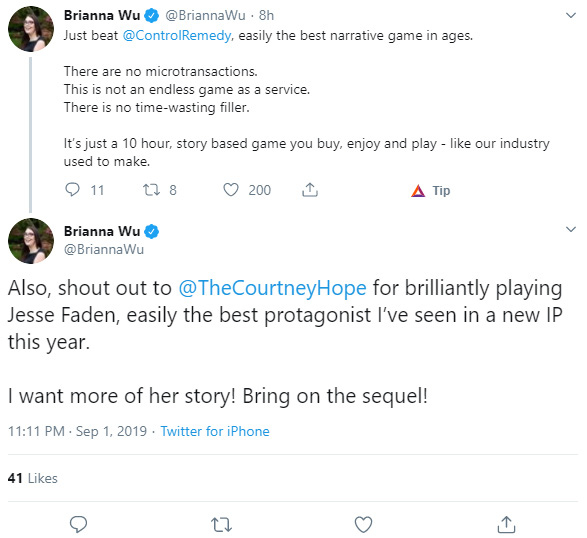The image size is (587, 538).
Task: Reply to the Courtney Hope shout-out tweet
Action: click(x=79, y=524)
